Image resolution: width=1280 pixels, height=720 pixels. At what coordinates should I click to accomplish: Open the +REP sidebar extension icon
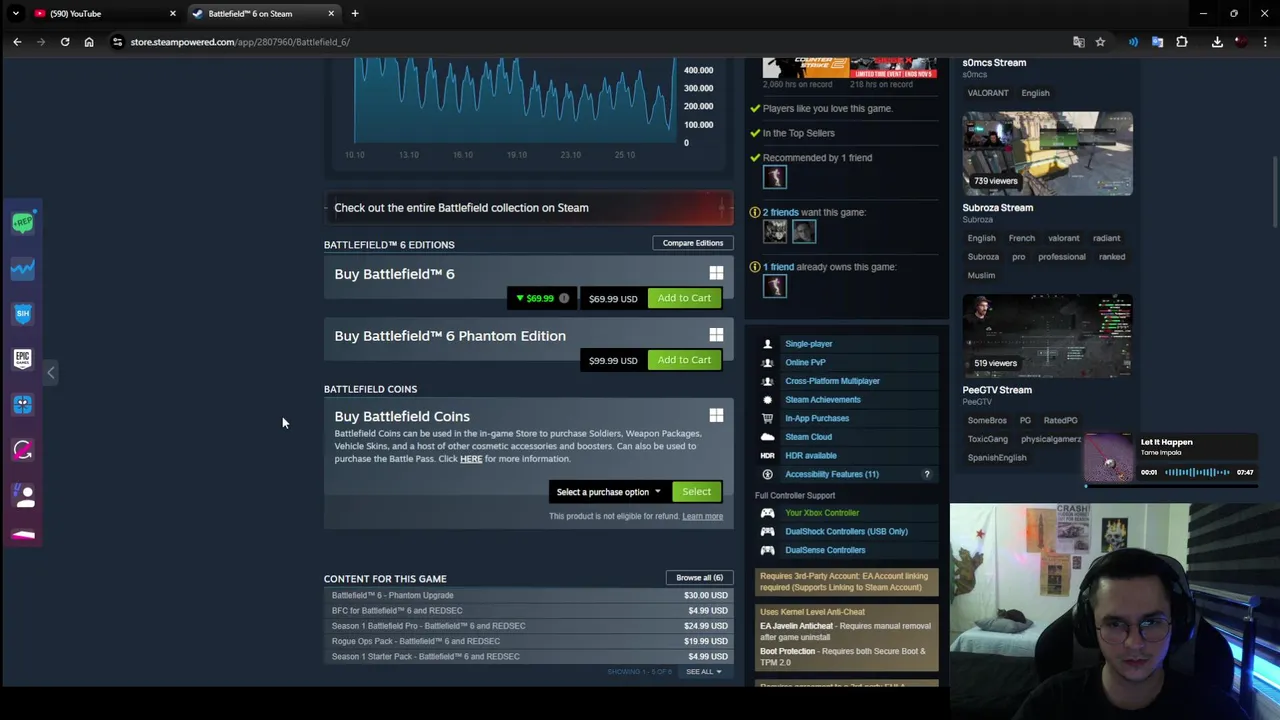tap(23, 223)
